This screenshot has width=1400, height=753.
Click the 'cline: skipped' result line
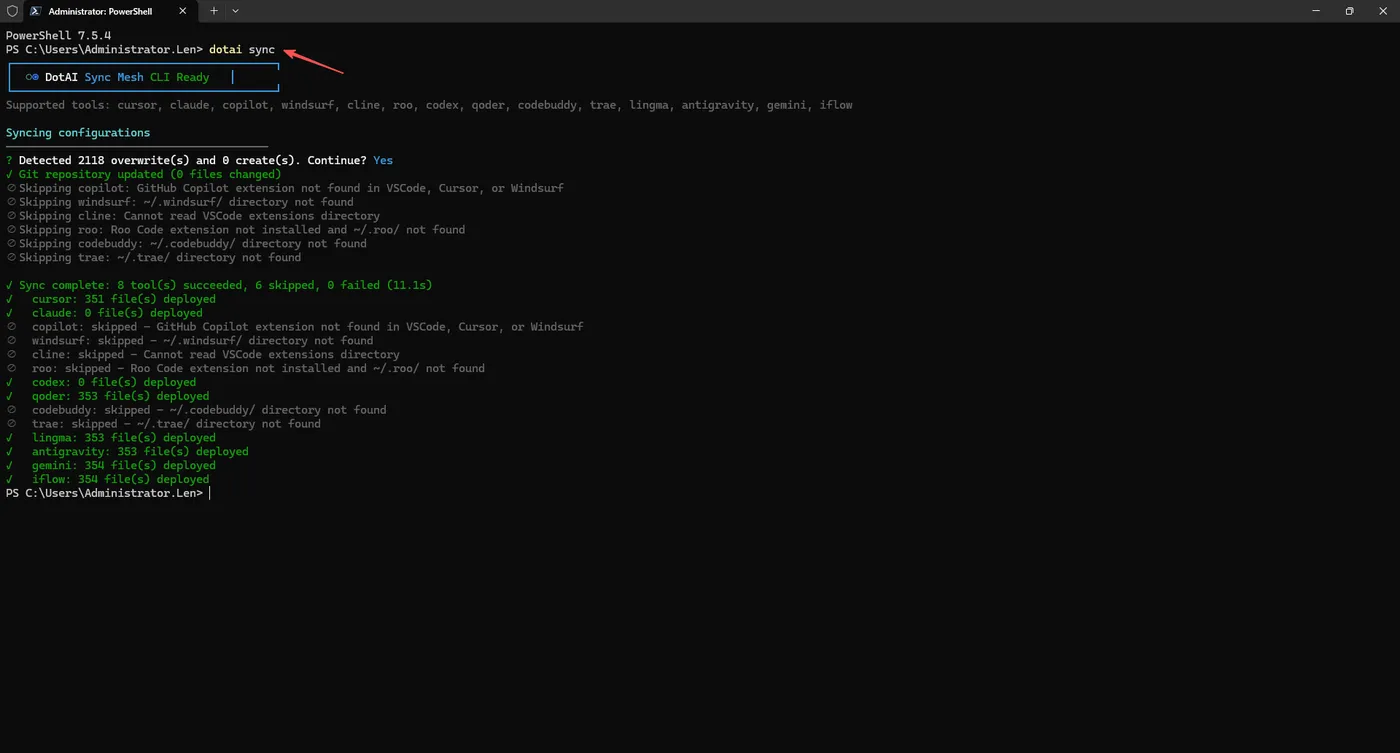point(203,355)
